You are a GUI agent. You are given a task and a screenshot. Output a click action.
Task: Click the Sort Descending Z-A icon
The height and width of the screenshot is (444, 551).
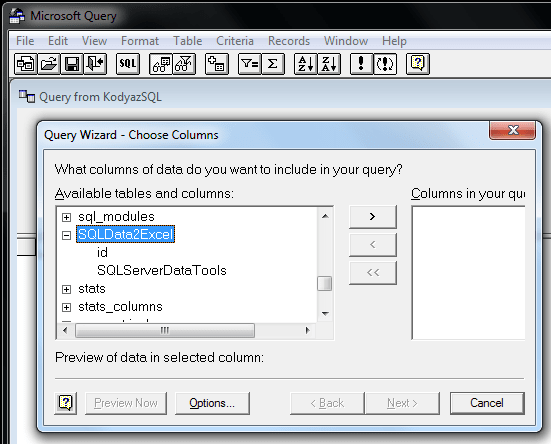coord(329,64)
